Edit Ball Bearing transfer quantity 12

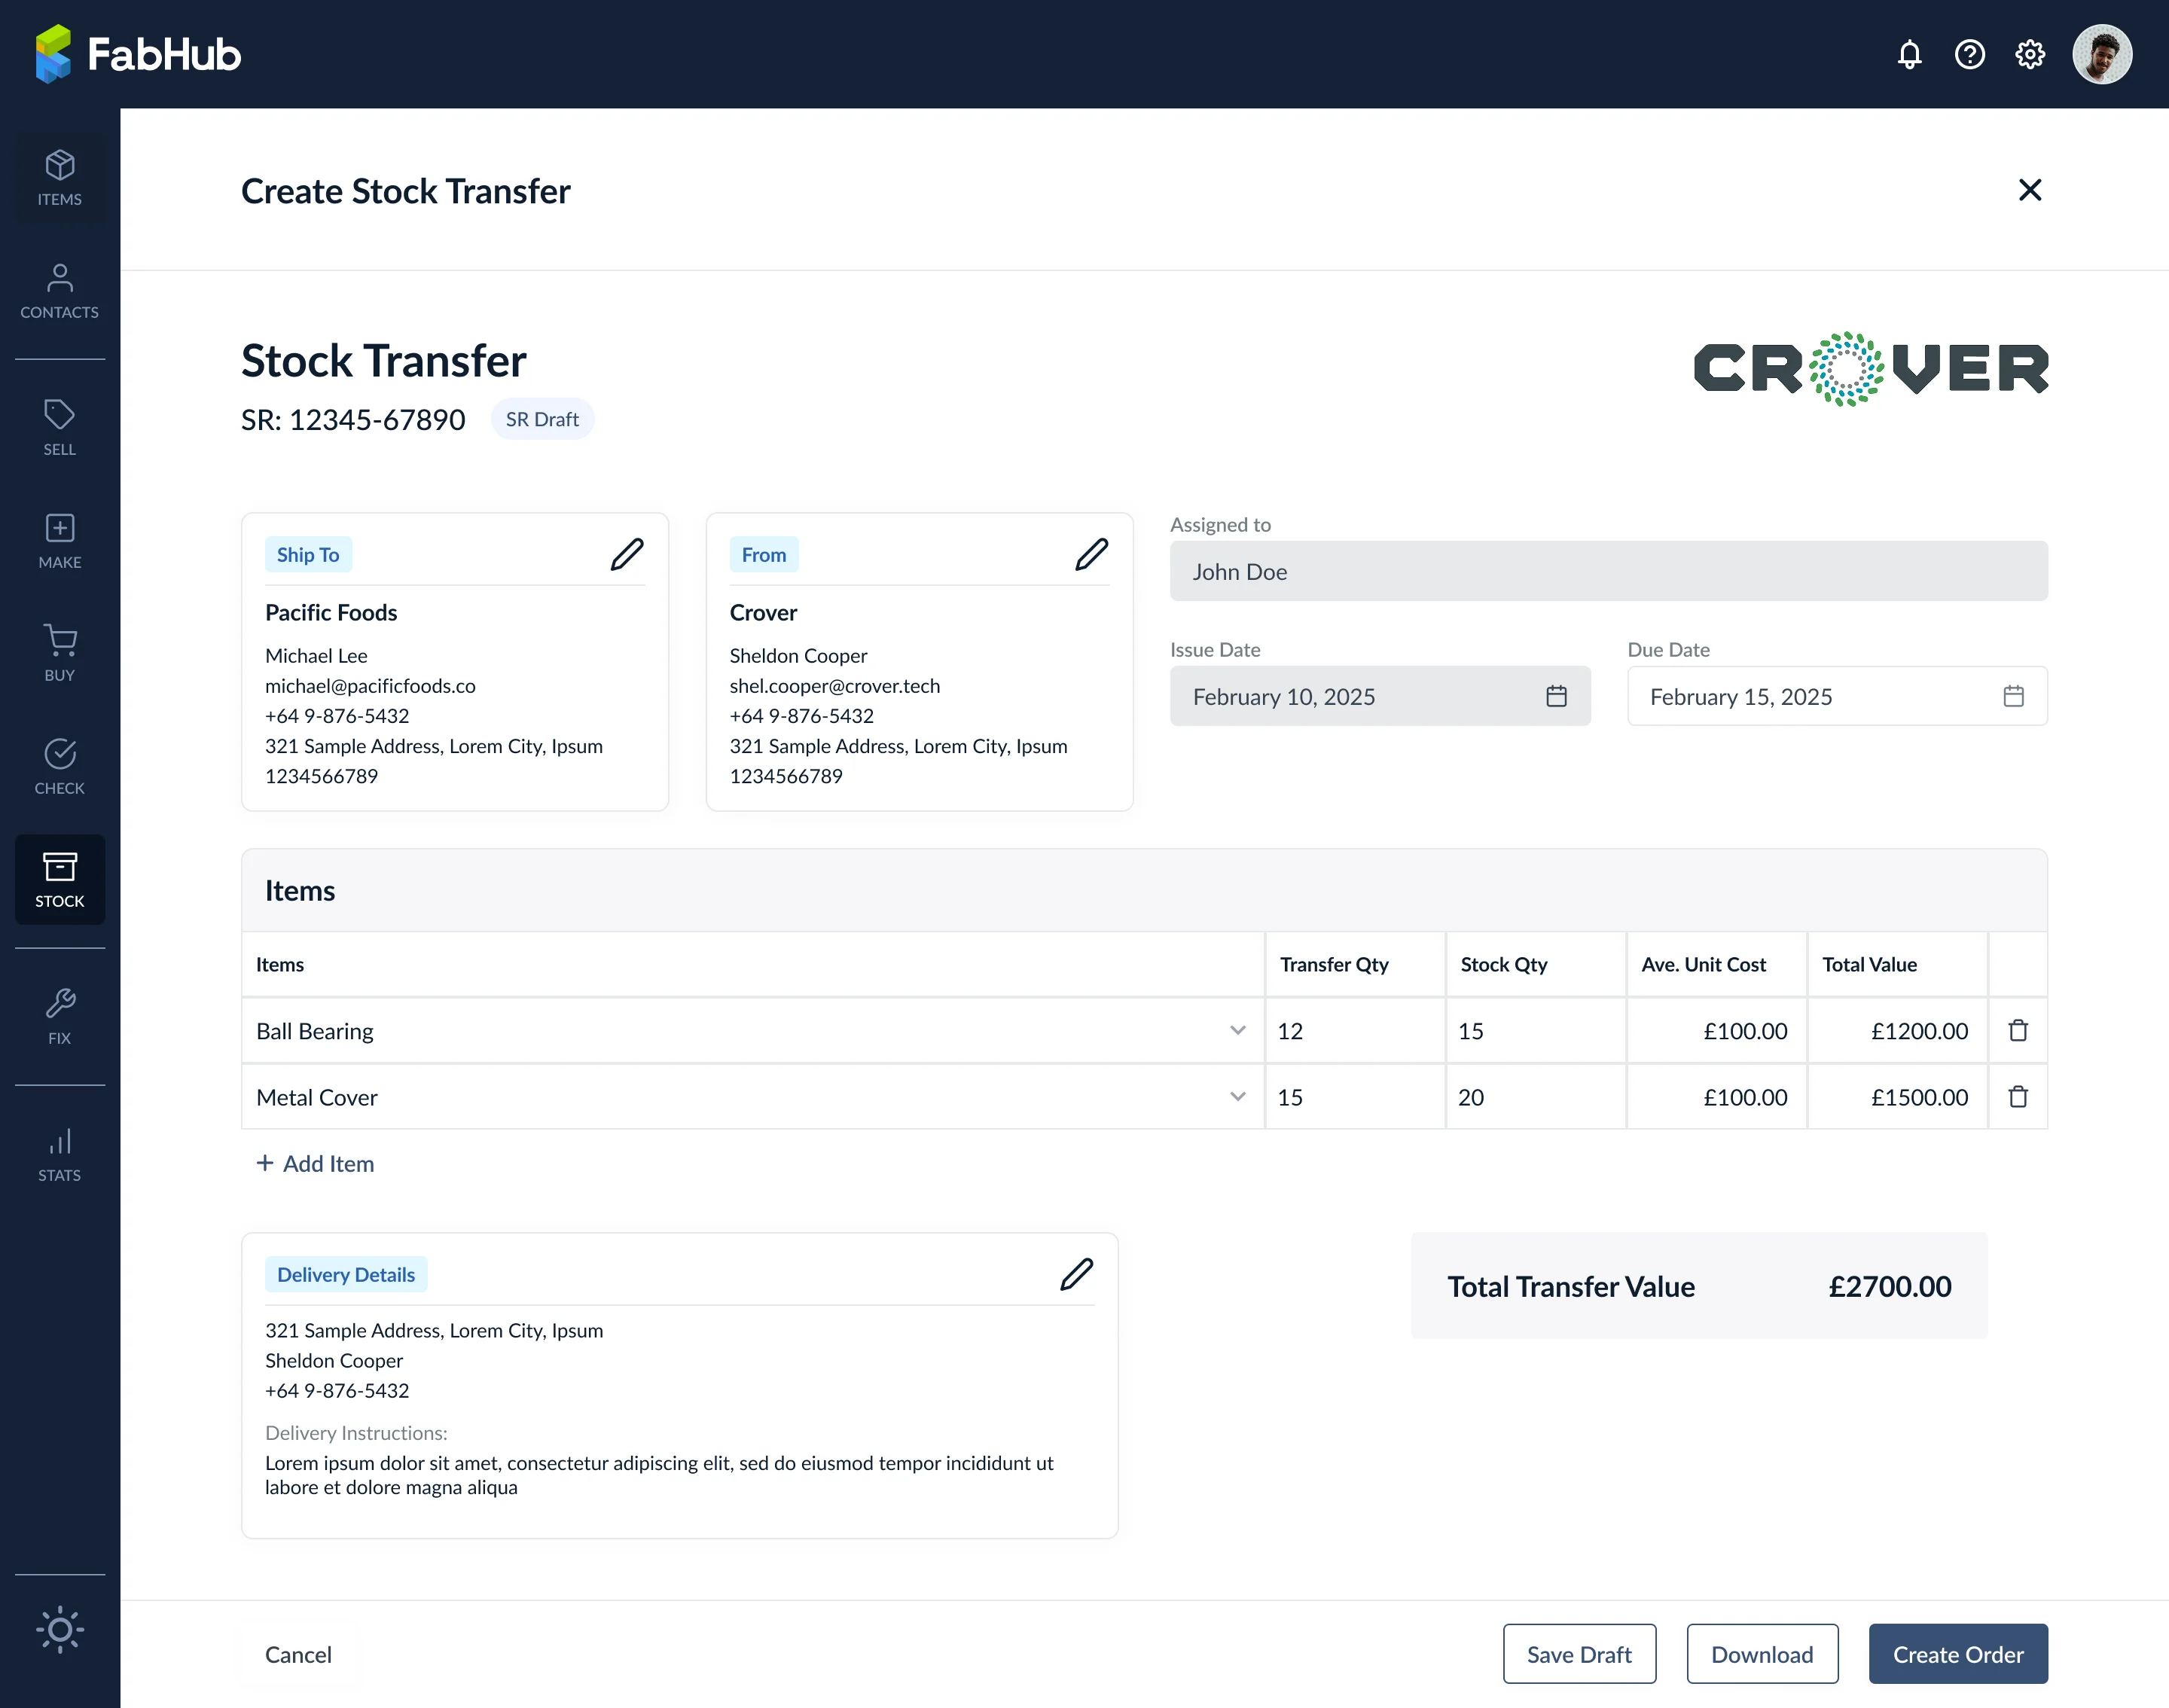[x=1355, y=1030]
